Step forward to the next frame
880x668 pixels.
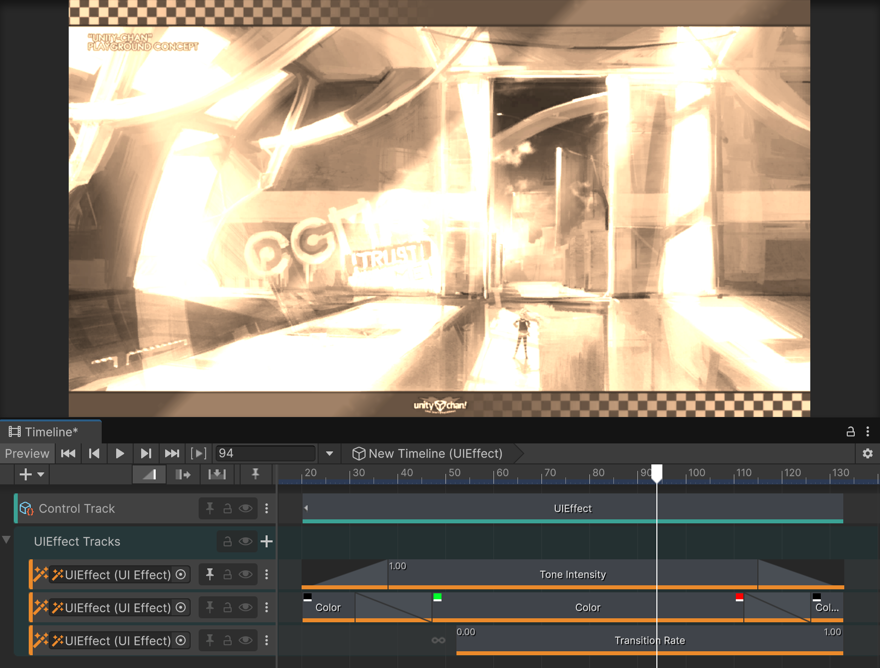[x=146, y=453]
